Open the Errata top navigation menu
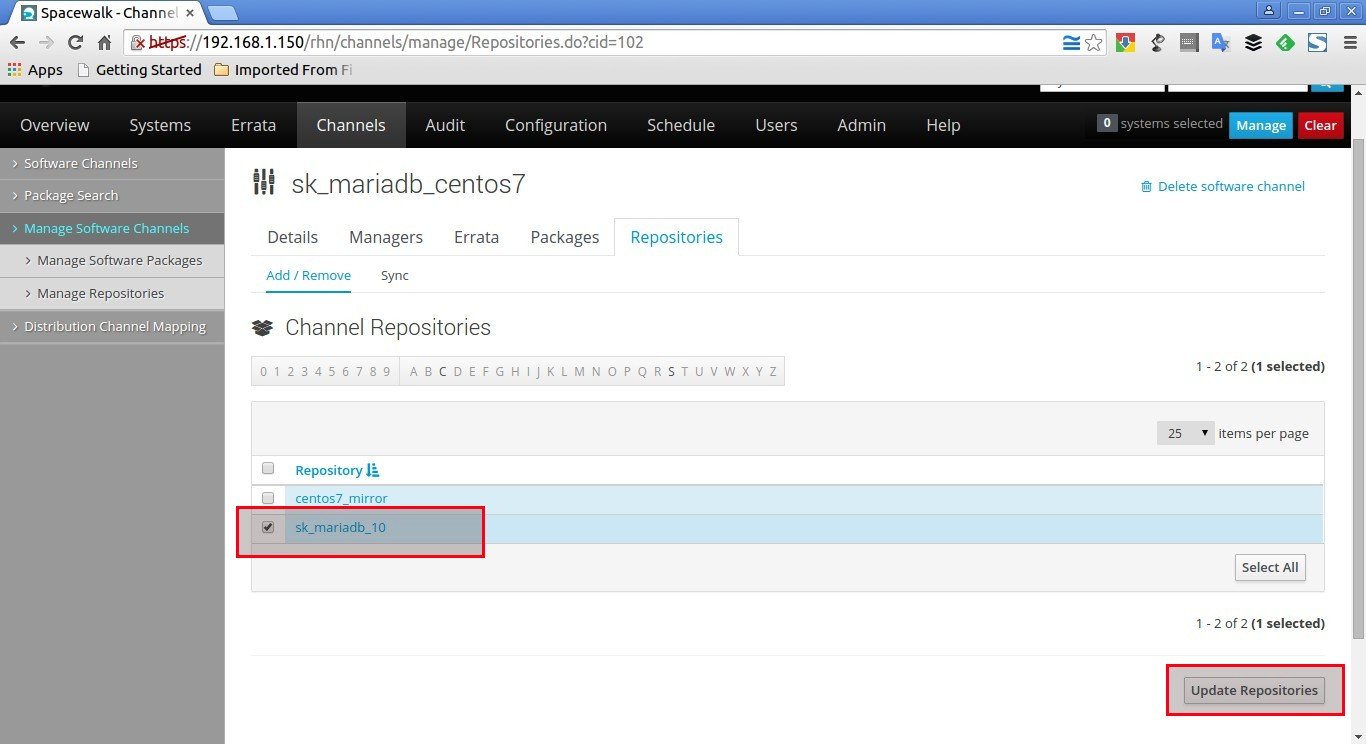 (x=253, y=125)
